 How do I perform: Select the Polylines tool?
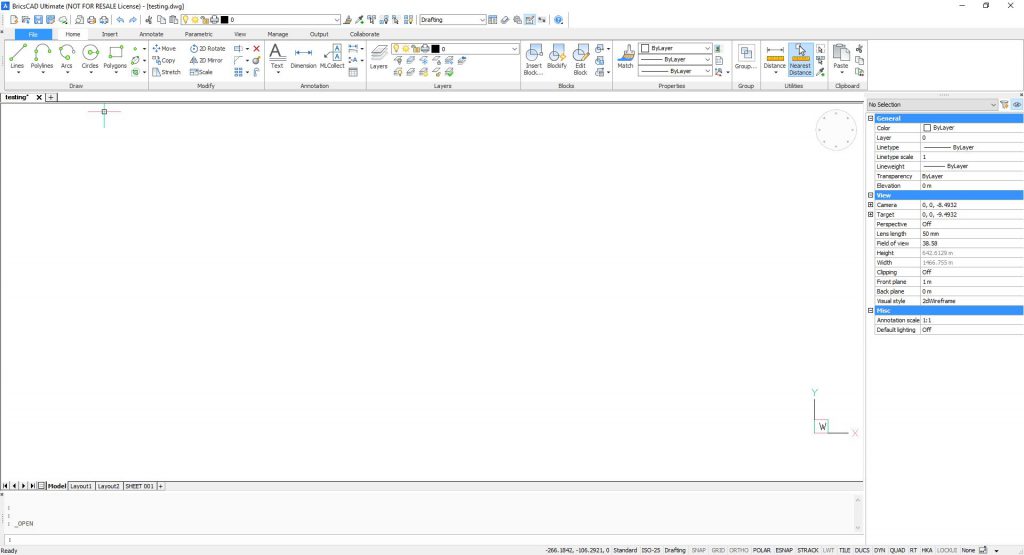coord(42,57)
